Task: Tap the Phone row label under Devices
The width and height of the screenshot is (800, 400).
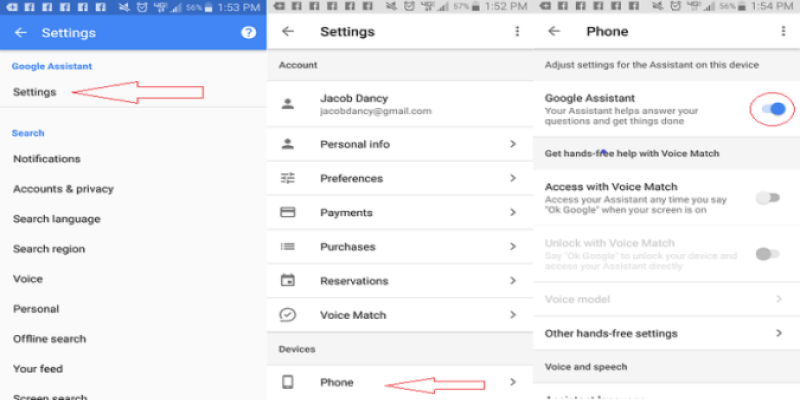Action: [x=336, y=383]
